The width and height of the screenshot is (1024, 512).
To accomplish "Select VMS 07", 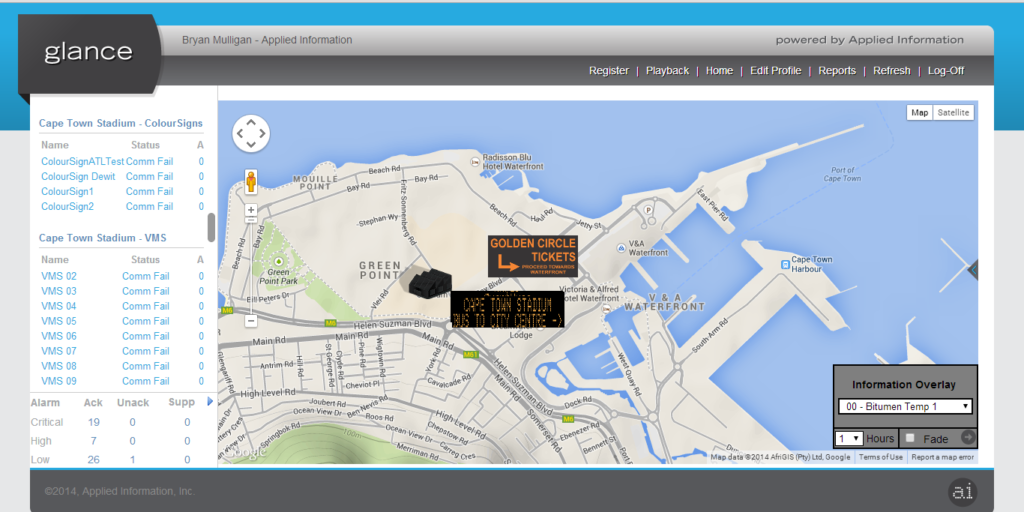I will [x=59, y=351].
